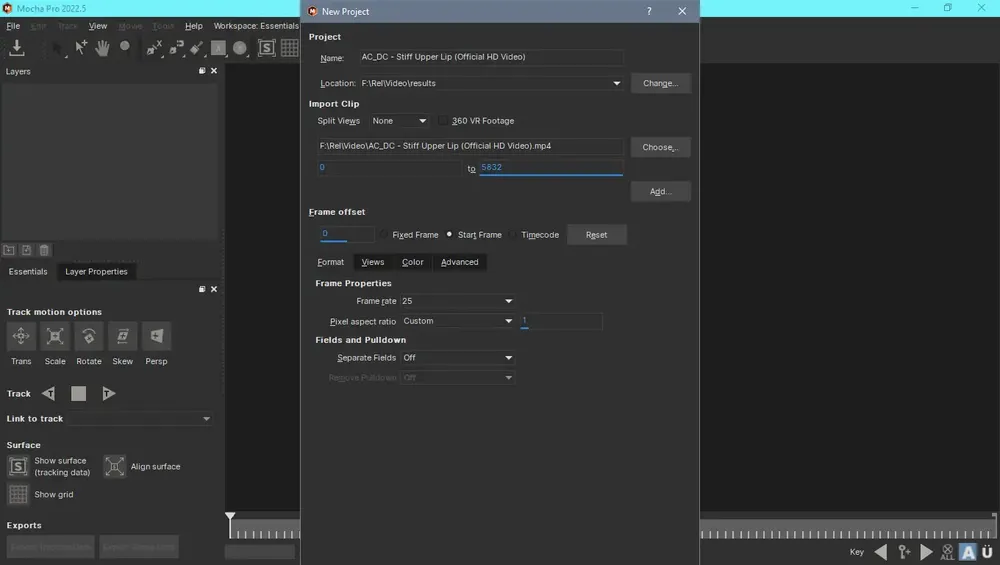
Task: Toggle Rotate track motion option
Action: click(89, 336)
